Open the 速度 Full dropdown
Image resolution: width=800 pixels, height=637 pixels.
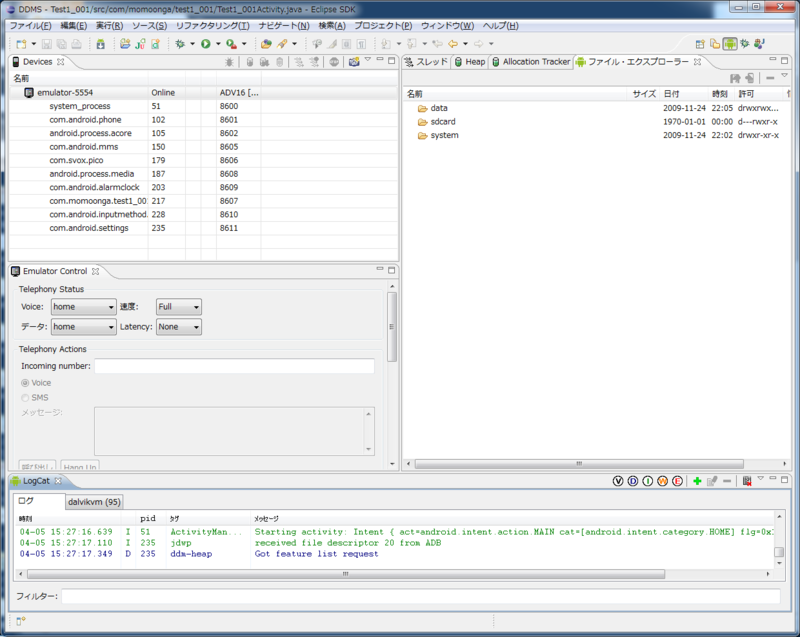pos(179,307)
